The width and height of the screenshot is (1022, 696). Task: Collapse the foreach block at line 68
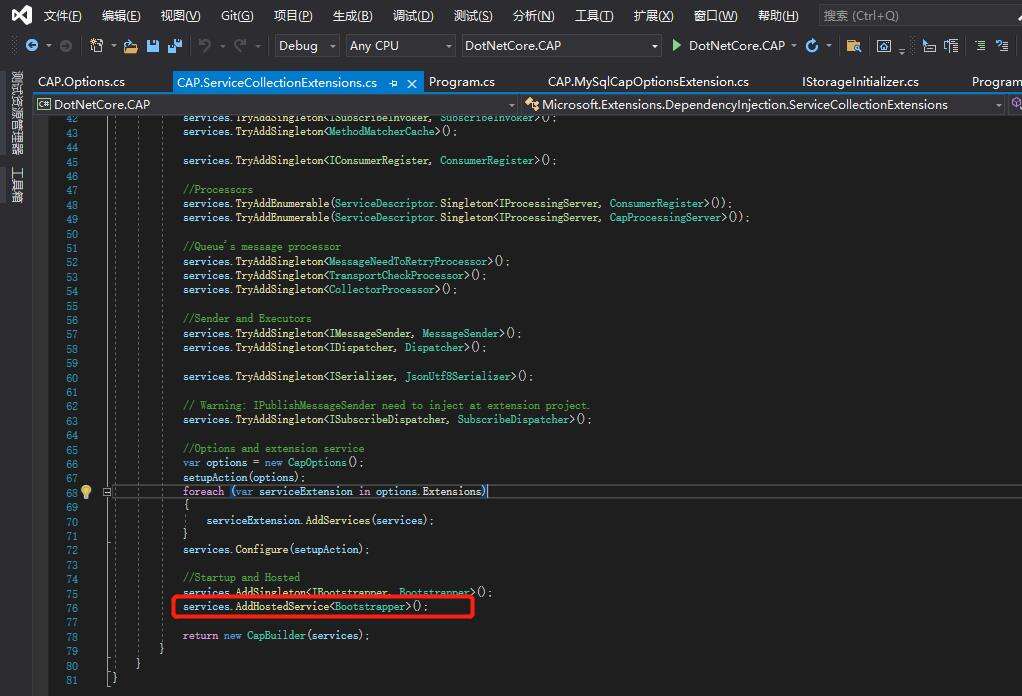(107, 492)
